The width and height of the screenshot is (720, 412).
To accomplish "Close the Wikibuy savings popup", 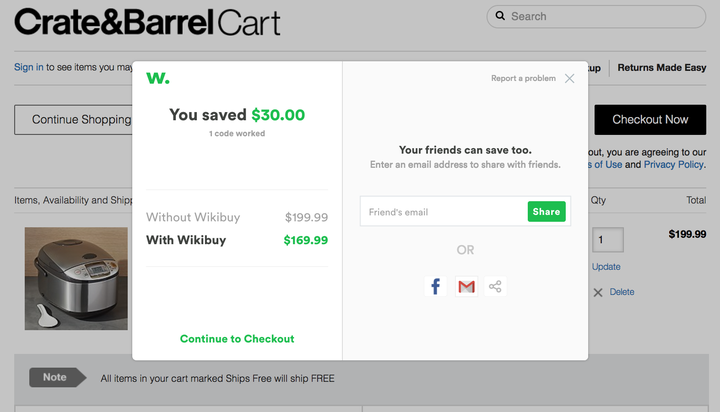I will coord(569,79).
